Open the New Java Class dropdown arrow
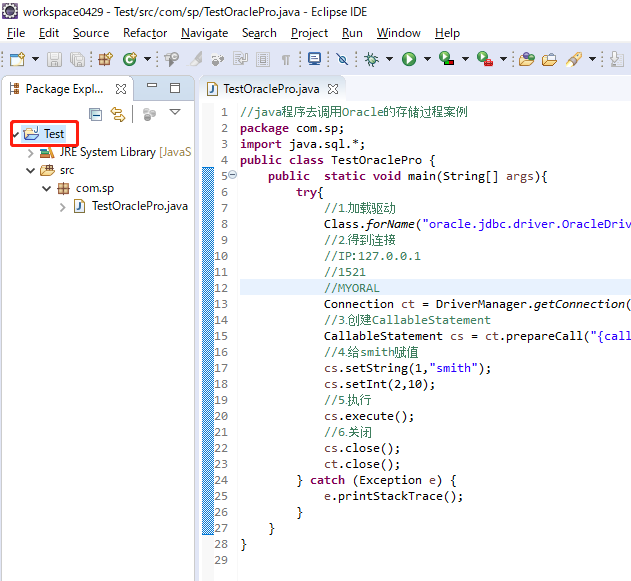 click(x=148, y=59)
